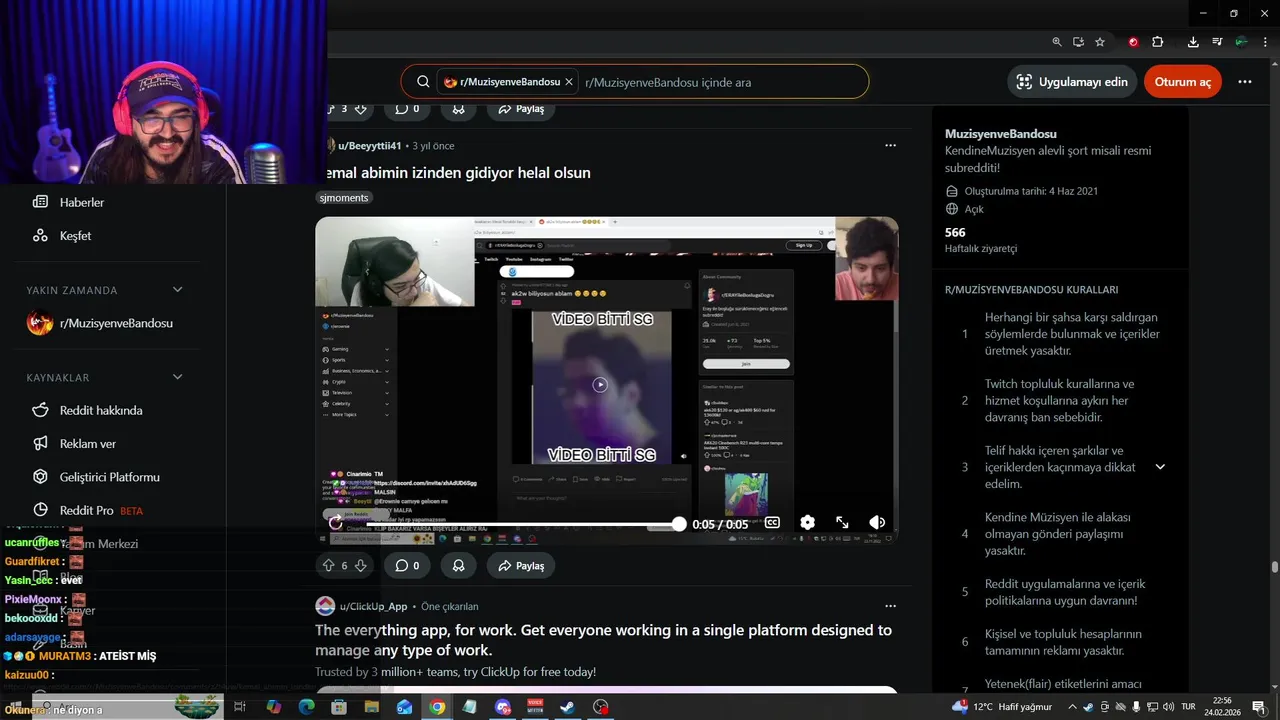The width and height of the screenshot is (1280, 720).
Task: Expand rule 3 about copyrighted songs
Action: [1160, 467]
